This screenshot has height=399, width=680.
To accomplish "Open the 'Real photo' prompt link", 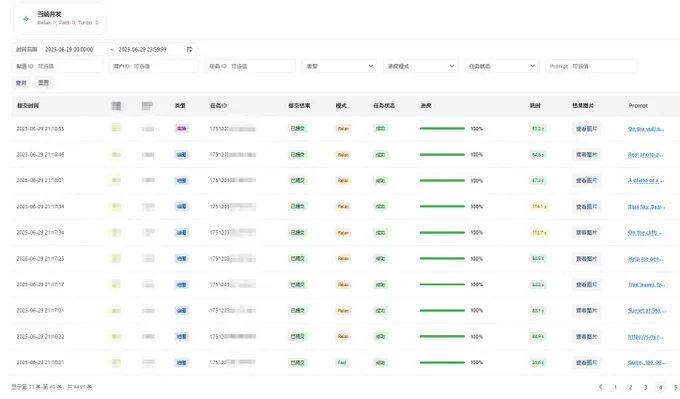I will tap(646, 155).
